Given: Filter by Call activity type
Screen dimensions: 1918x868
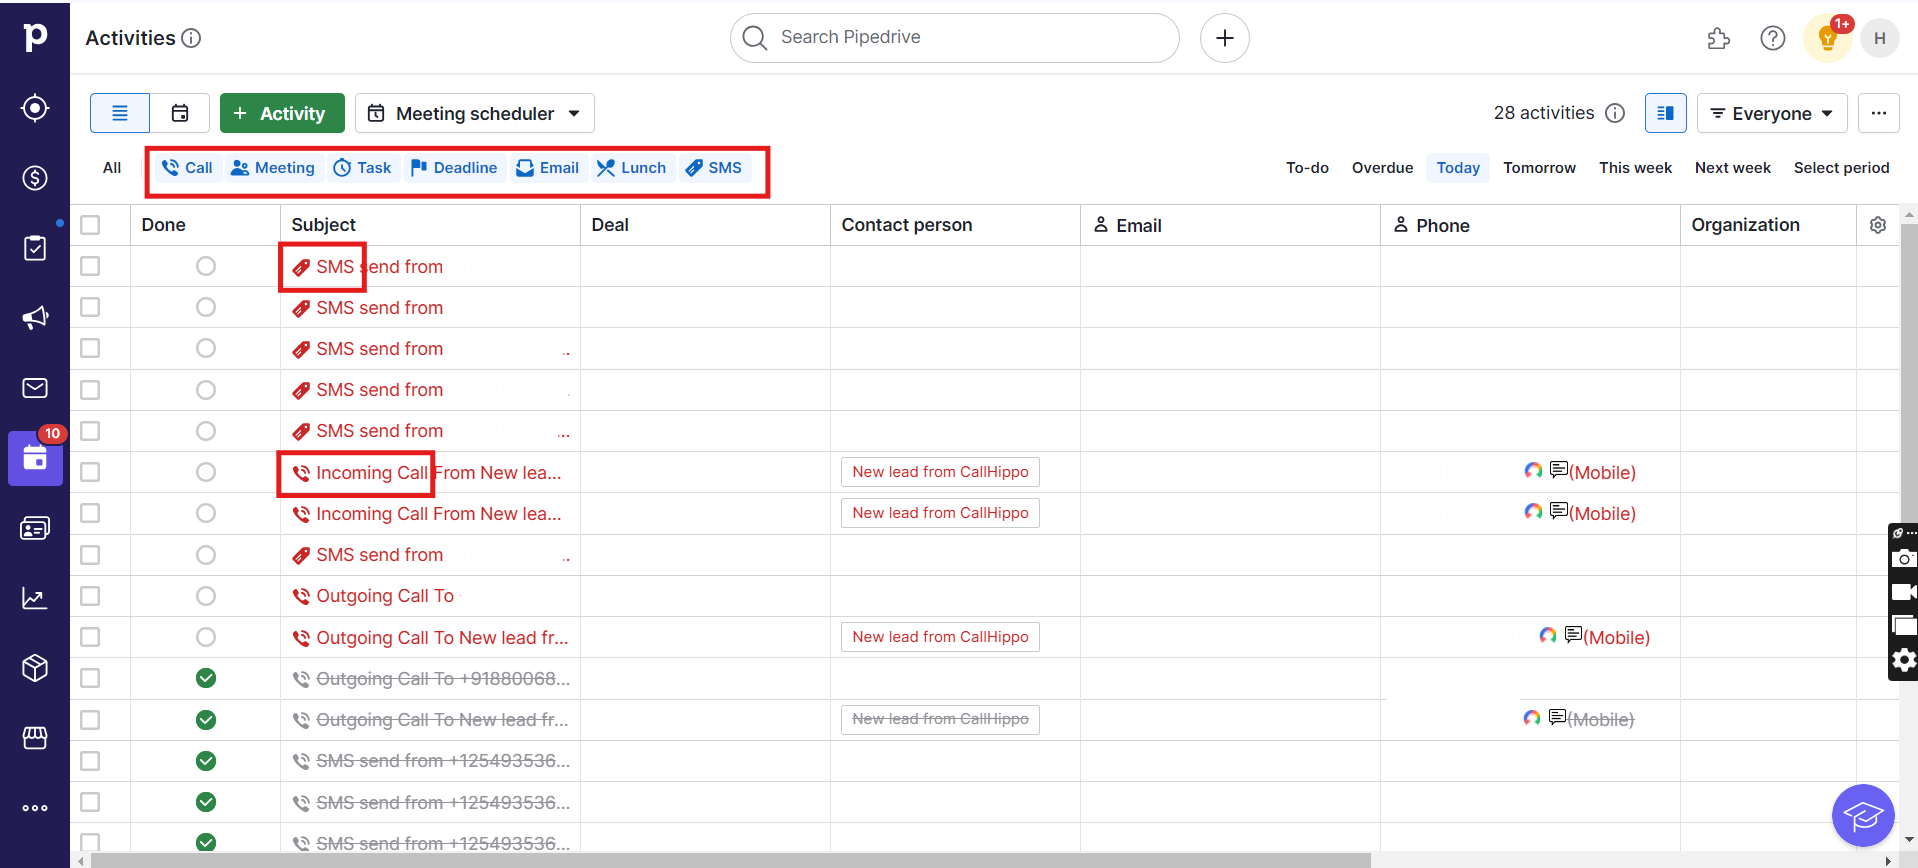Looking at the screenshot, I should [188, 168].
